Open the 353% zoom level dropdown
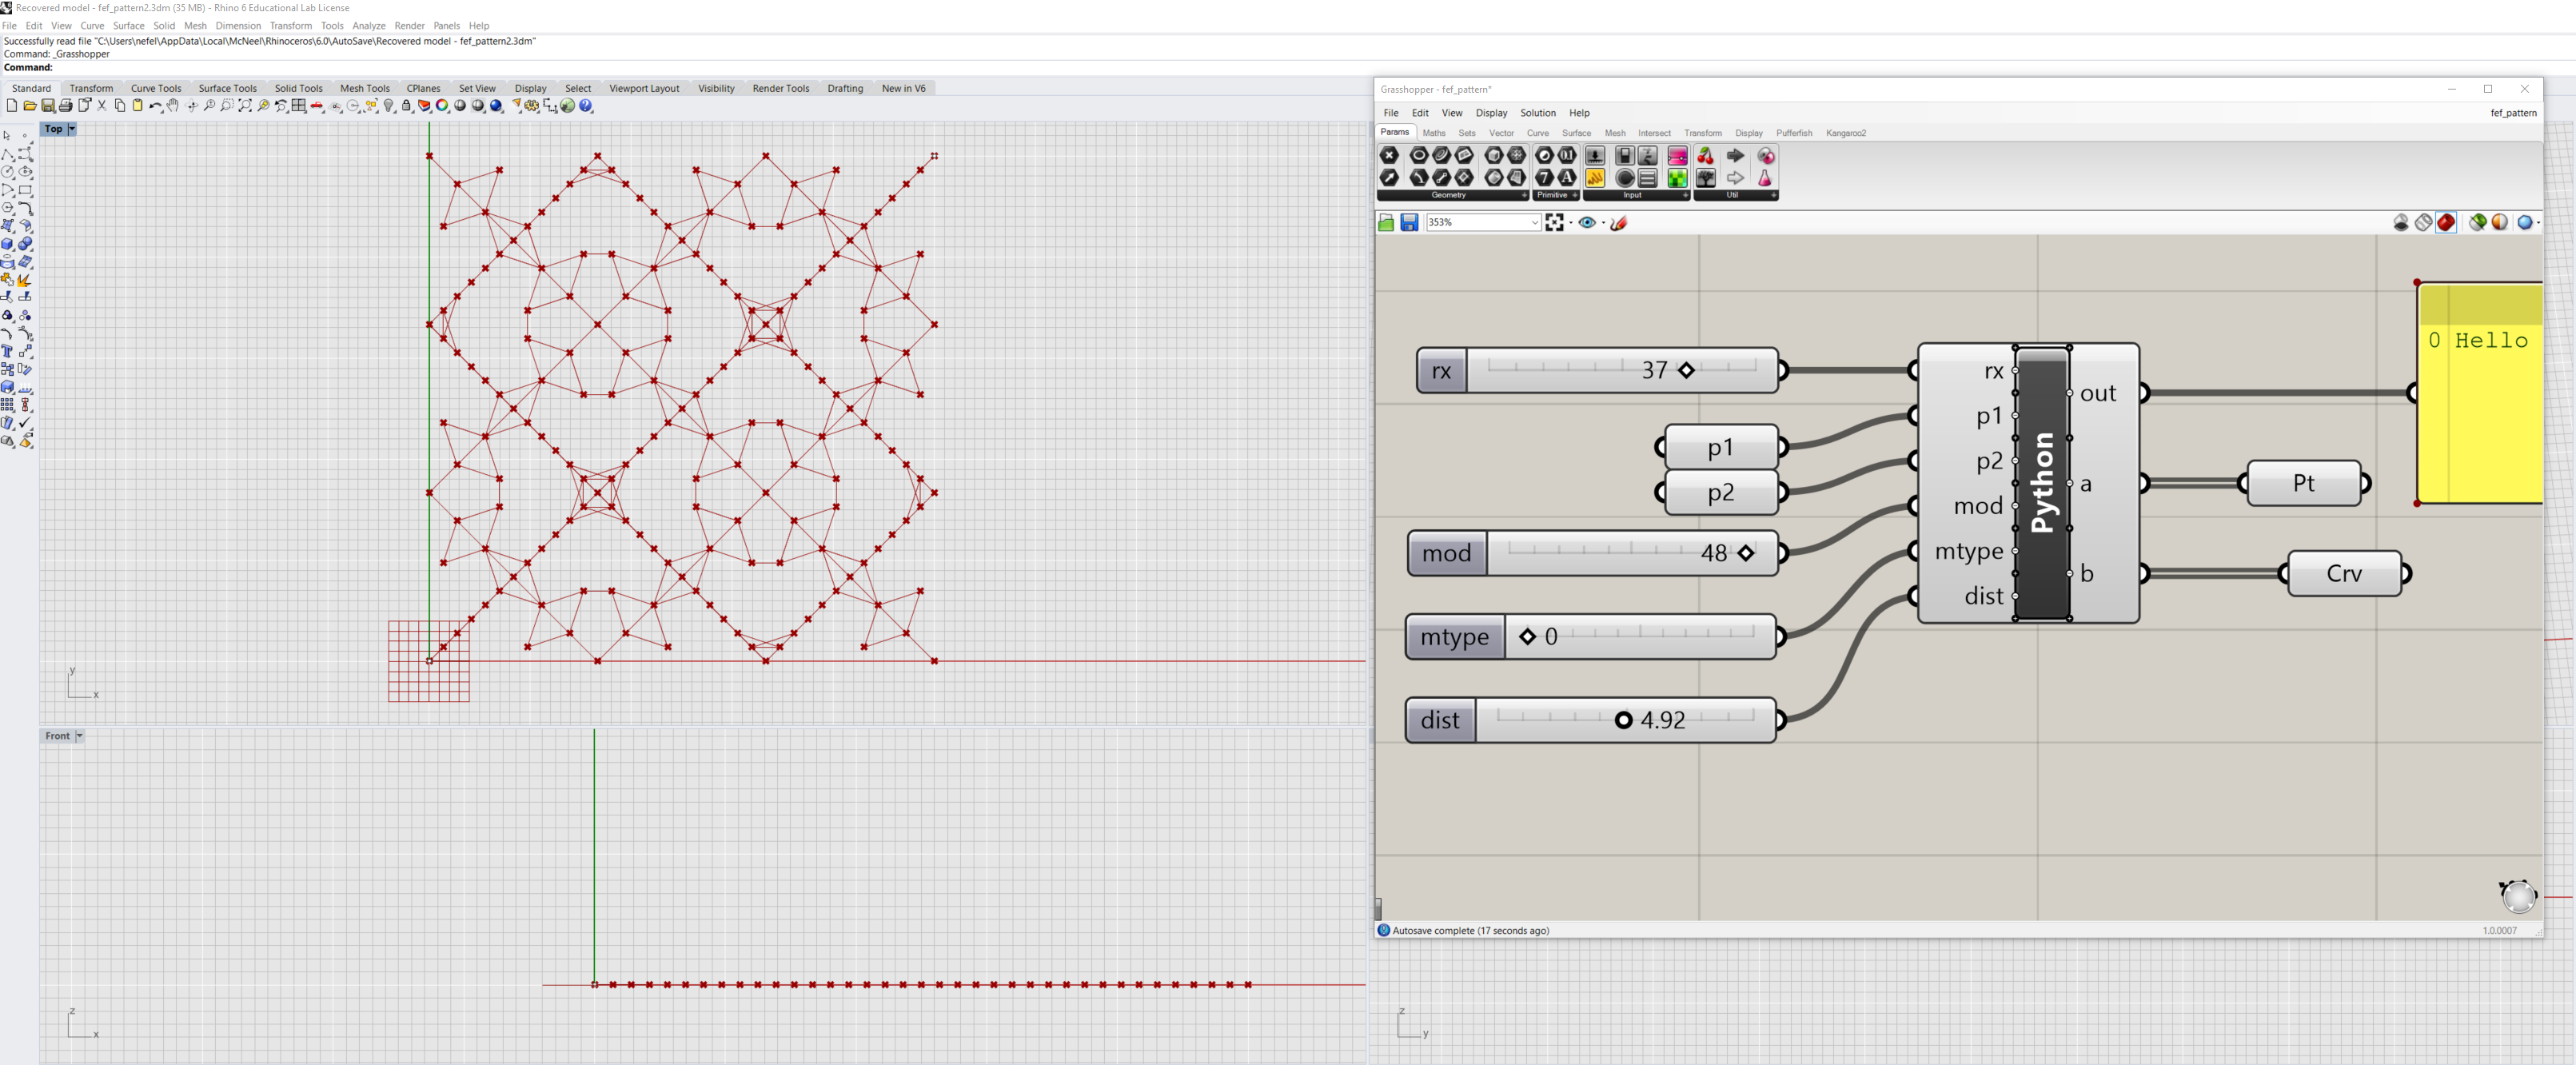Image resolution: width=2576 pixels, height=1065 pixels. 1535,223
